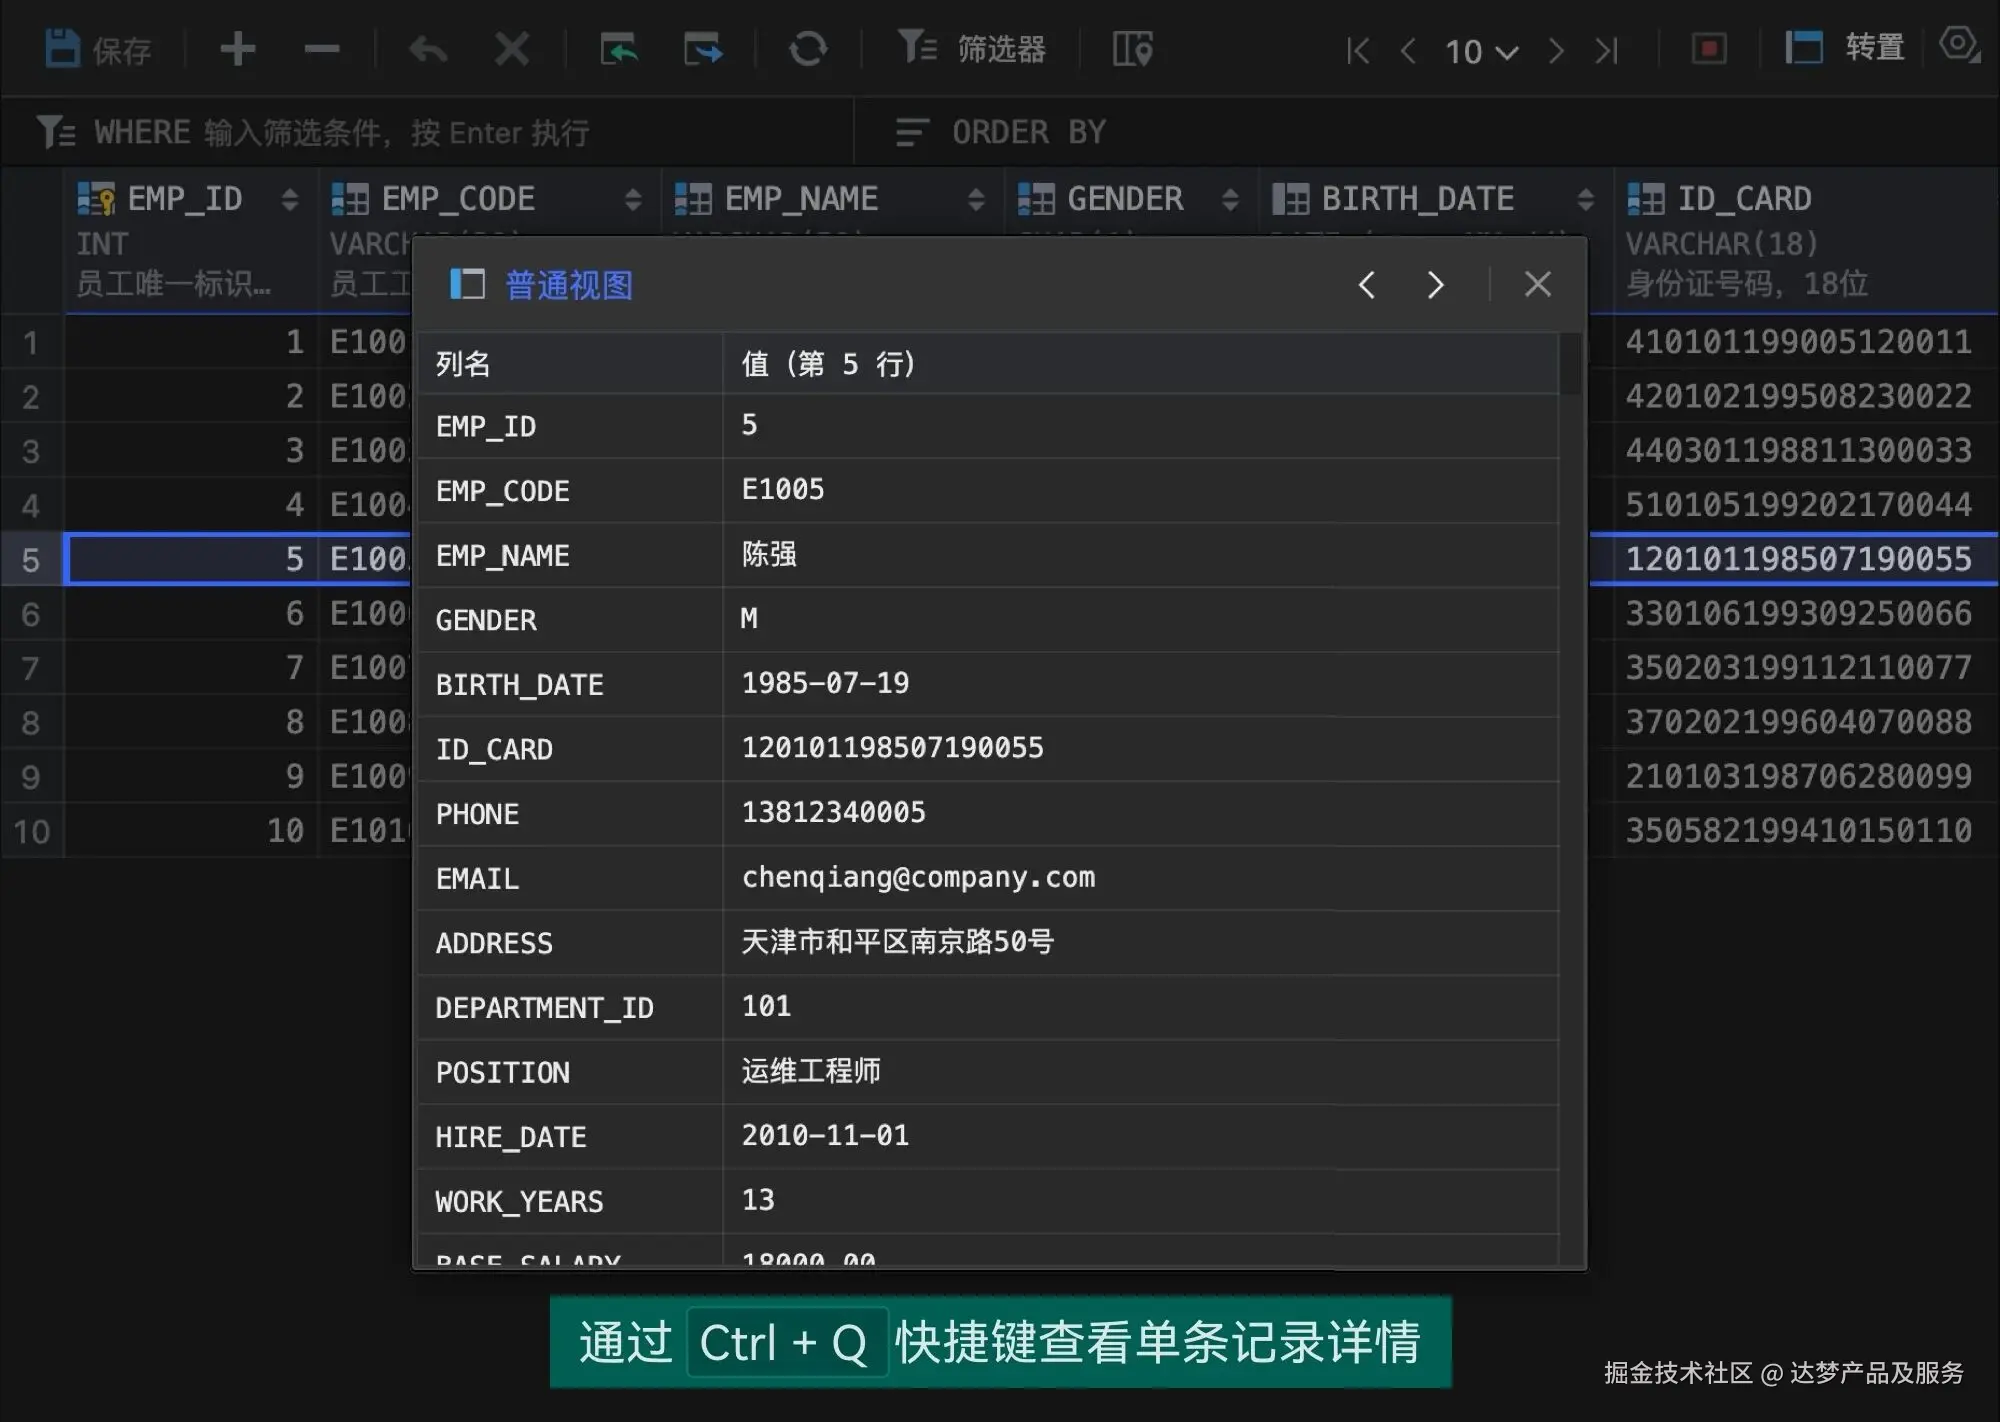This screenshot has width=2000, height=1422.
Task: Open the page size 10 dropdown
Action: [1481, 51]
